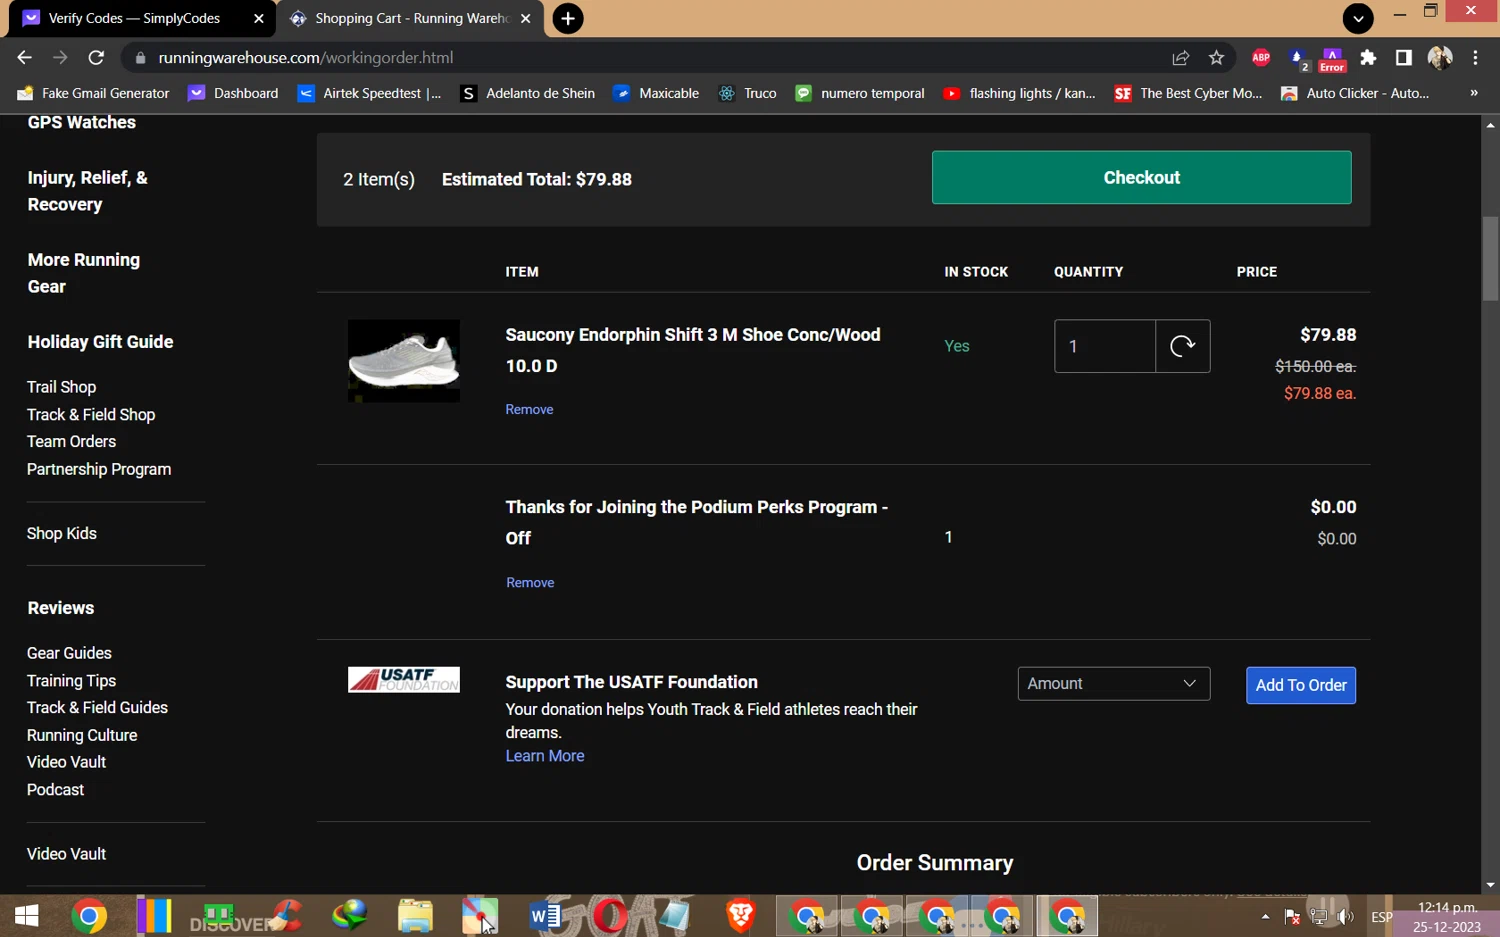The width and height of the screenshot is (1500, 937).
Task: Close the Shopping Cart tab
Action: tap(526, 18)
